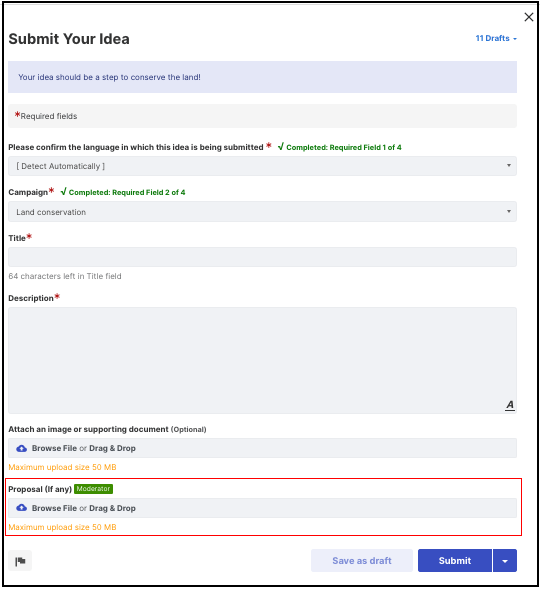The width and height of the screenshot is (540, 589).
Task: Close the Submit Your Idea dialog
Action: (x=528, y=17)
